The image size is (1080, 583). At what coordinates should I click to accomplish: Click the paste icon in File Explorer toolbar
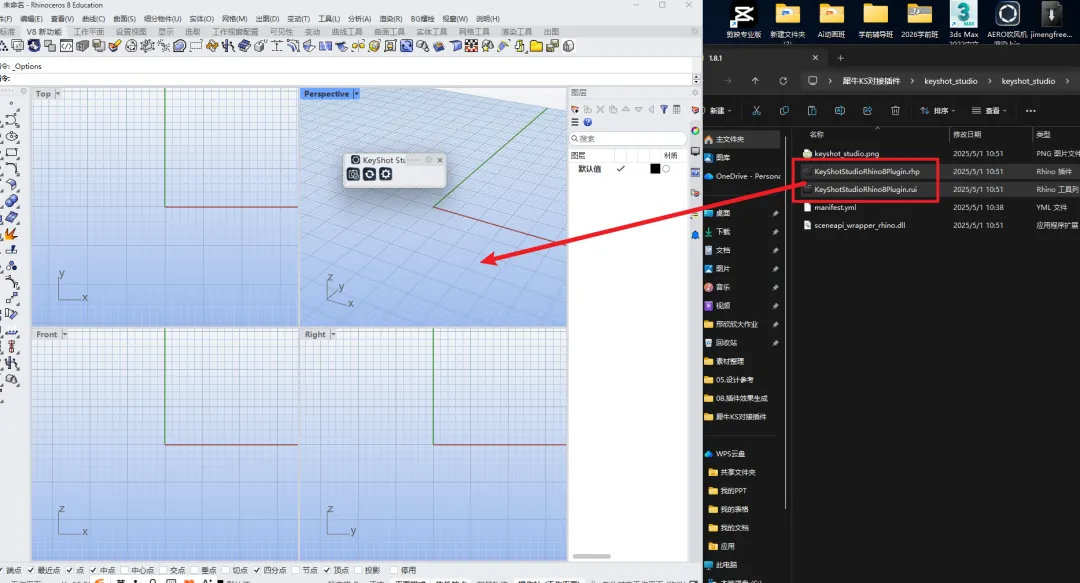(x=812, y=110)
